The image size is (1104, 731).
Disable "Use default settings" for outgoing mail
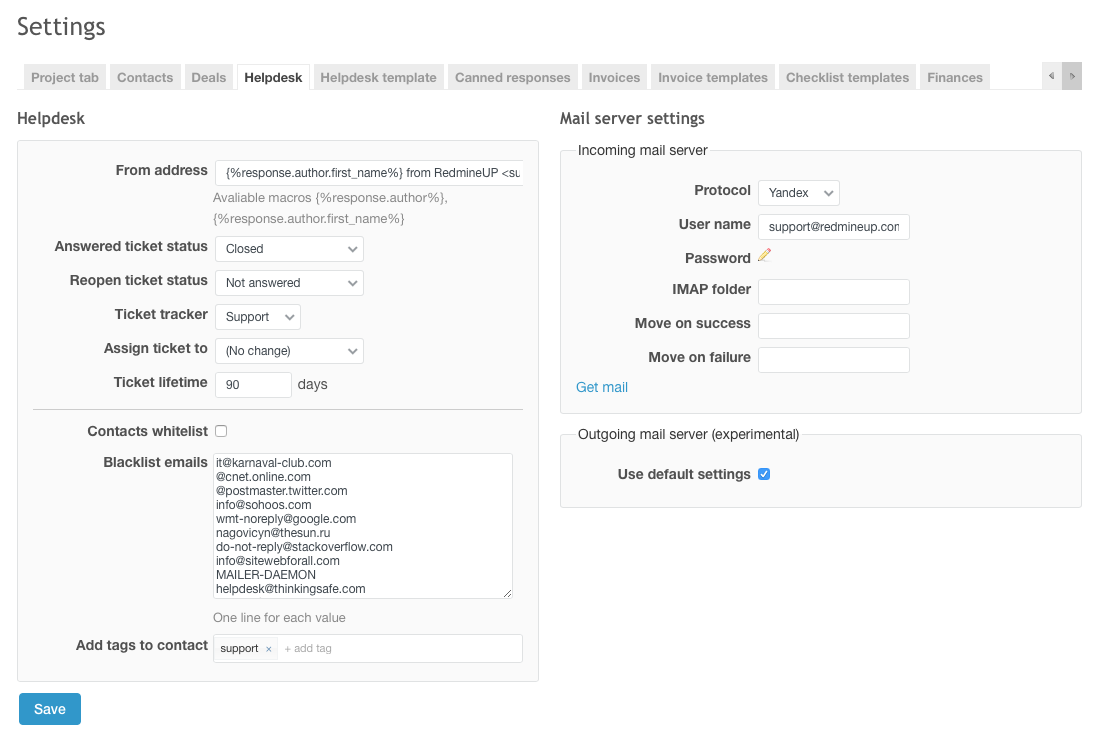pyautogui.click(x=764, y=474)
